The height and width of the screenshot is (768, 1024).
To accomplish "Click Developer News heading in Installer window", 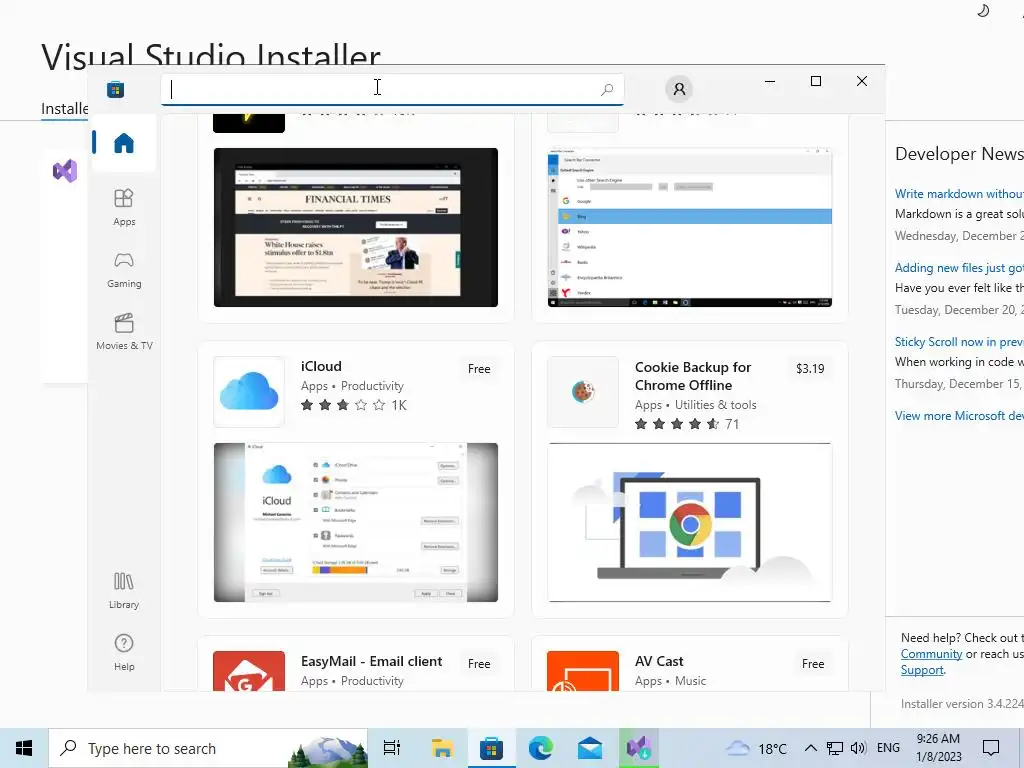I will click(x=959, y=153).
